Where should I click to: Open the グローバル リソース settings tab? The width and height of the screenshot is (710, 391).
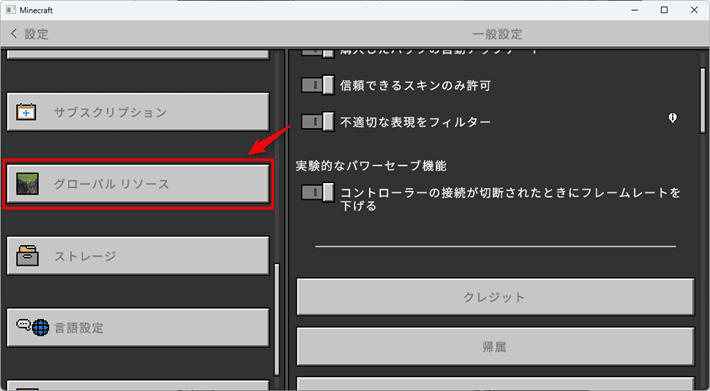[x=138, y=184]
